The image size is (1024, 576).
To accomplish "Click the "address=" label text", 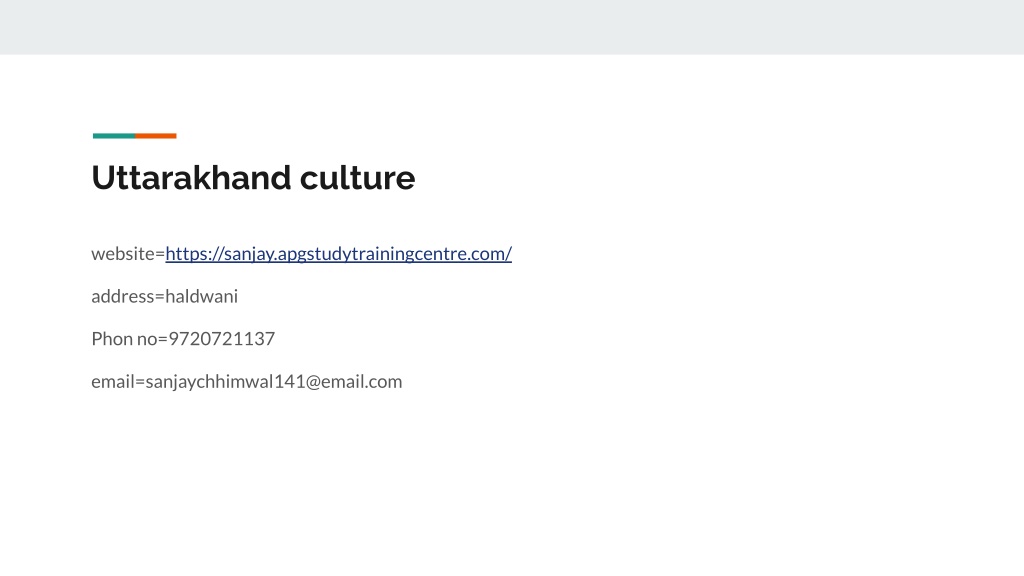I will [x=128, y=296].
